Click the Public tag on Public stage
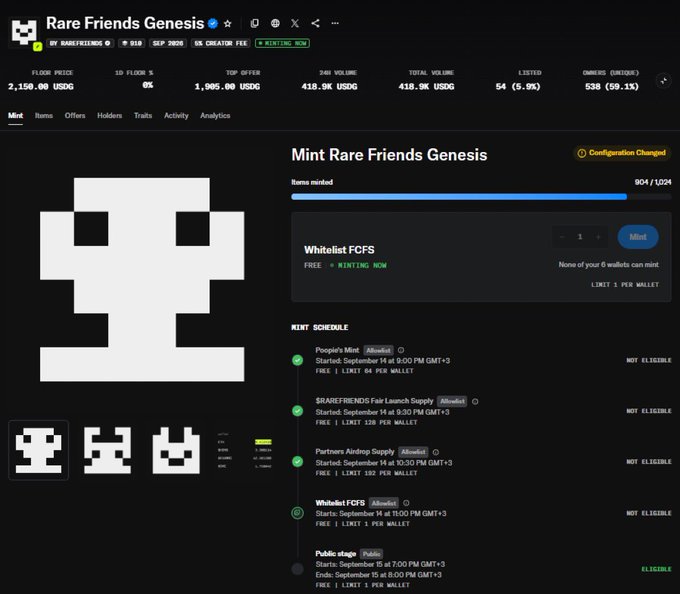Image resolution: width=680 pixels, height=594 pixels. pos(371,554)
